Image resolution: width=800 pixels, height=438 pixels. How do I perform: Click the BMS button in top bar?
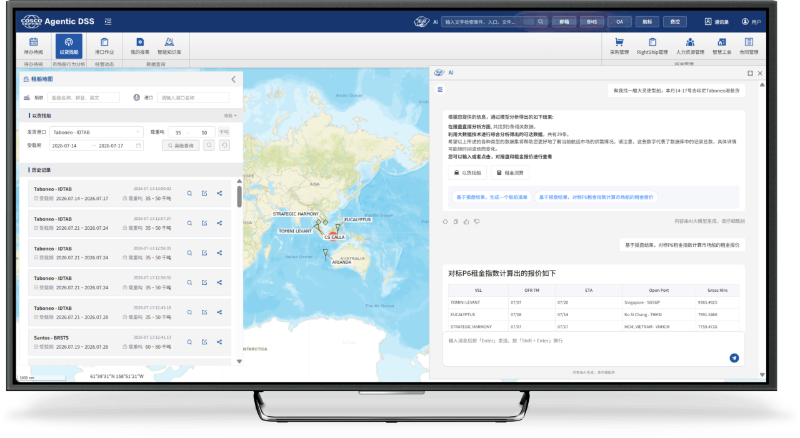tap(591, 21)
